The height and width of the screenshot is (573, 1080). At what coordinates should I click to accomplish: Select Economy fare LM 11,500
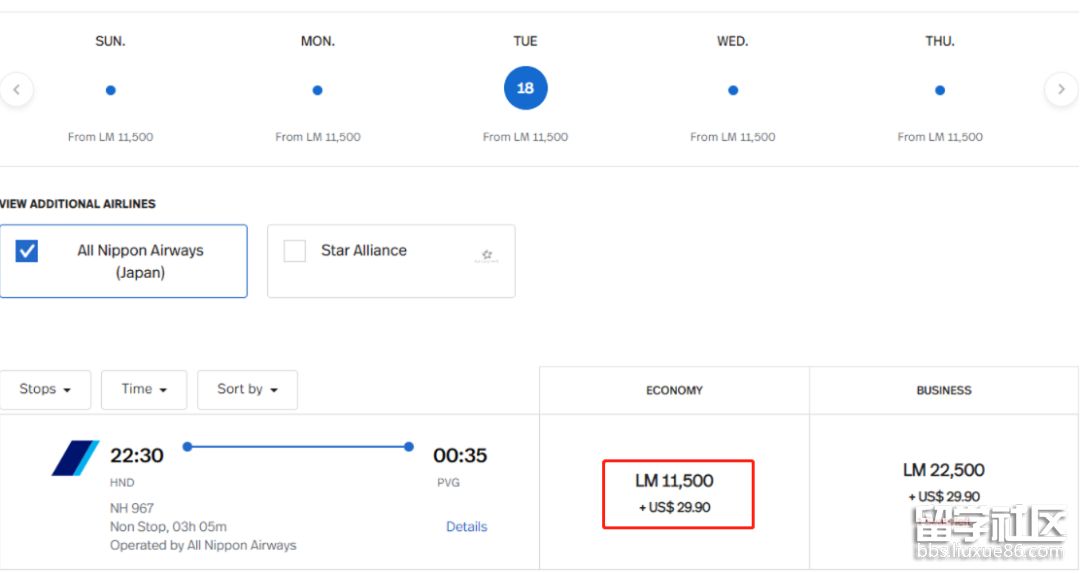click(x=678, y=494)
